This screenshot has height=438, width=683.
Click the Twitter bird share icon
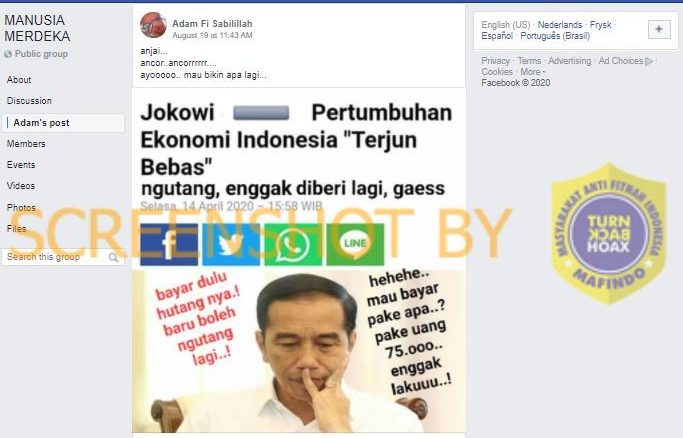231,244
